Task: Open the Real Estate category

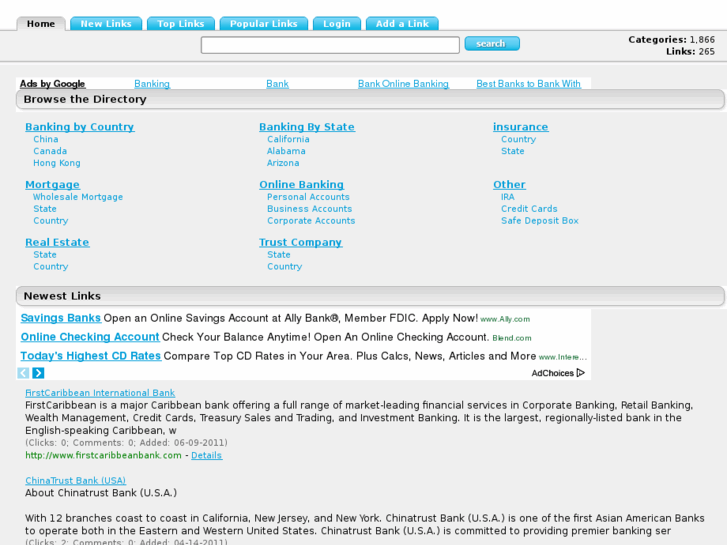Action: pyautogui.click(x=57, y=243)
